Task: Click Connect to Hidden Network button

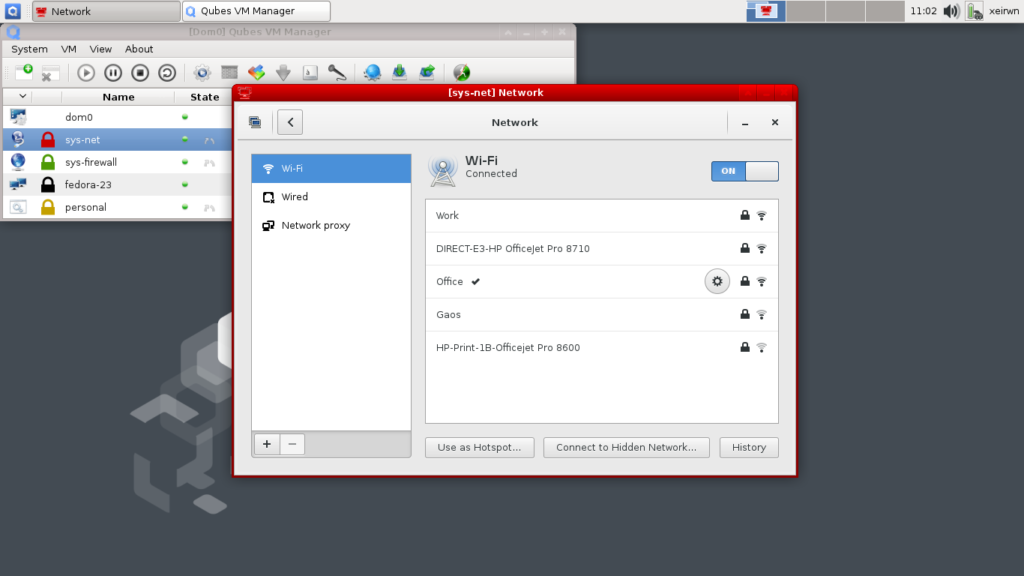Action: tap(626, 447)
